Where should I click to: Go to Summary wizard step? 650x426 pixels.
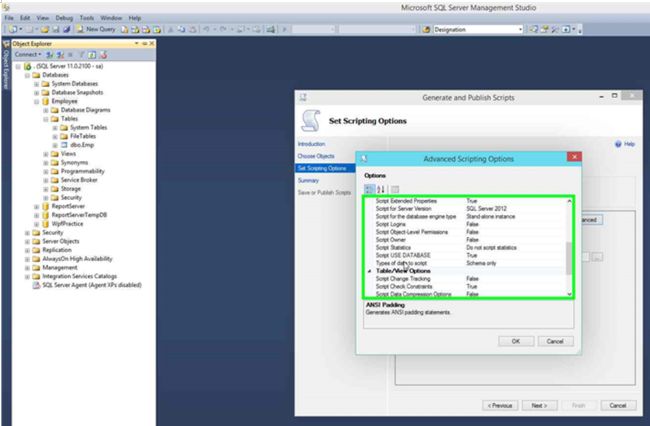[x=308, y=181]
